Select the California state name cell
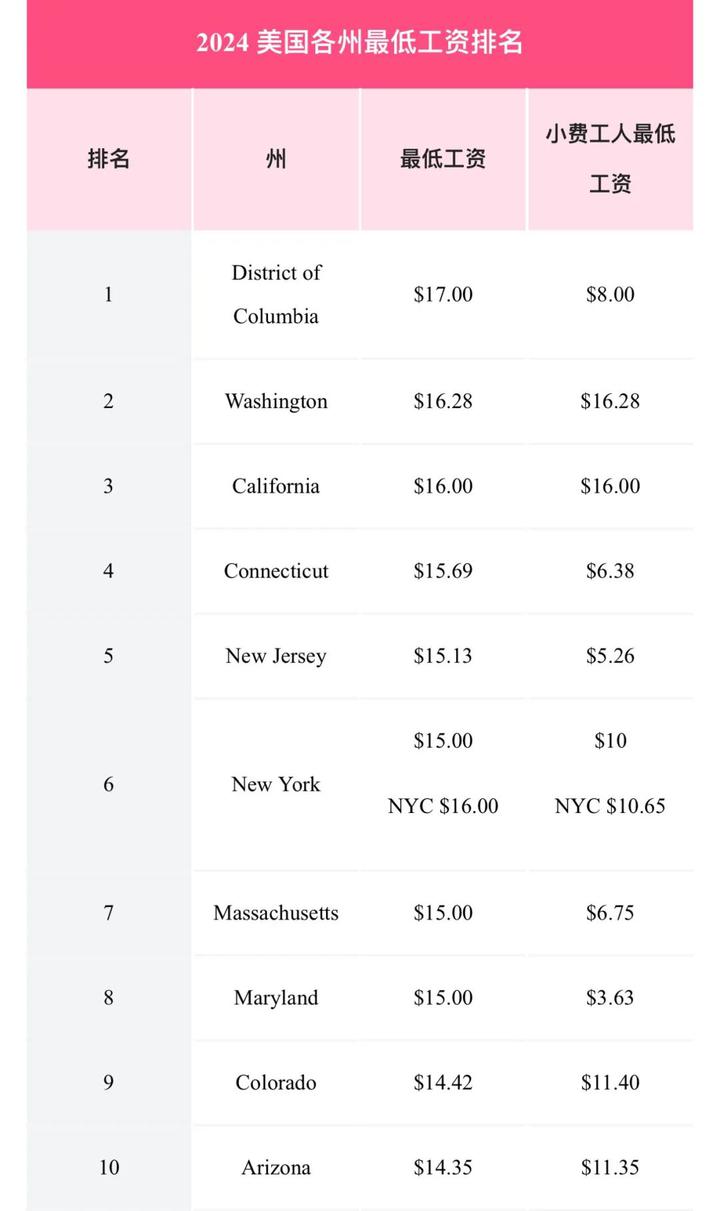 276,486
